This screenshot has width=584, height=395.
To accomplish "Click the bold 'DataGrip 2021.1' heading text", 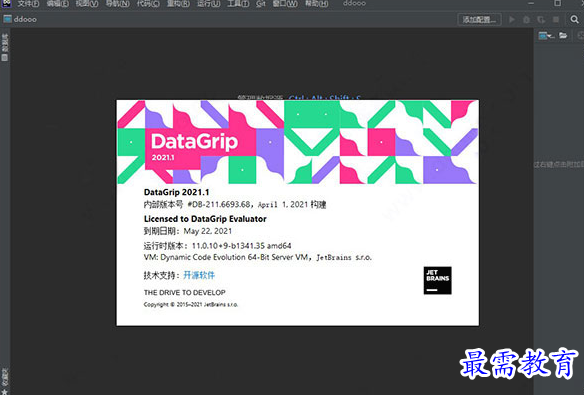I will tap(177, 192).
